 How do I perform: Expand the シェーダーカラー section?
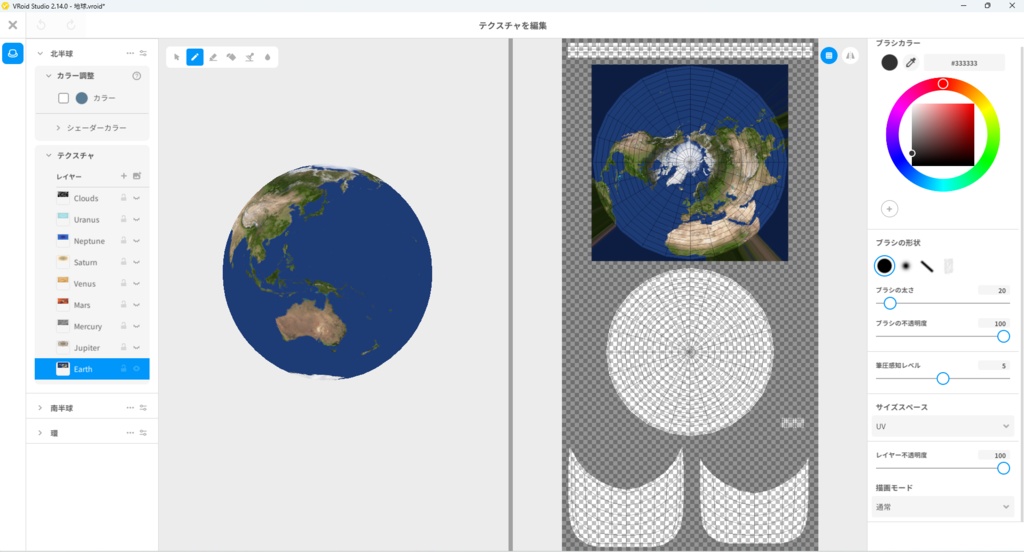click(58, 128)
